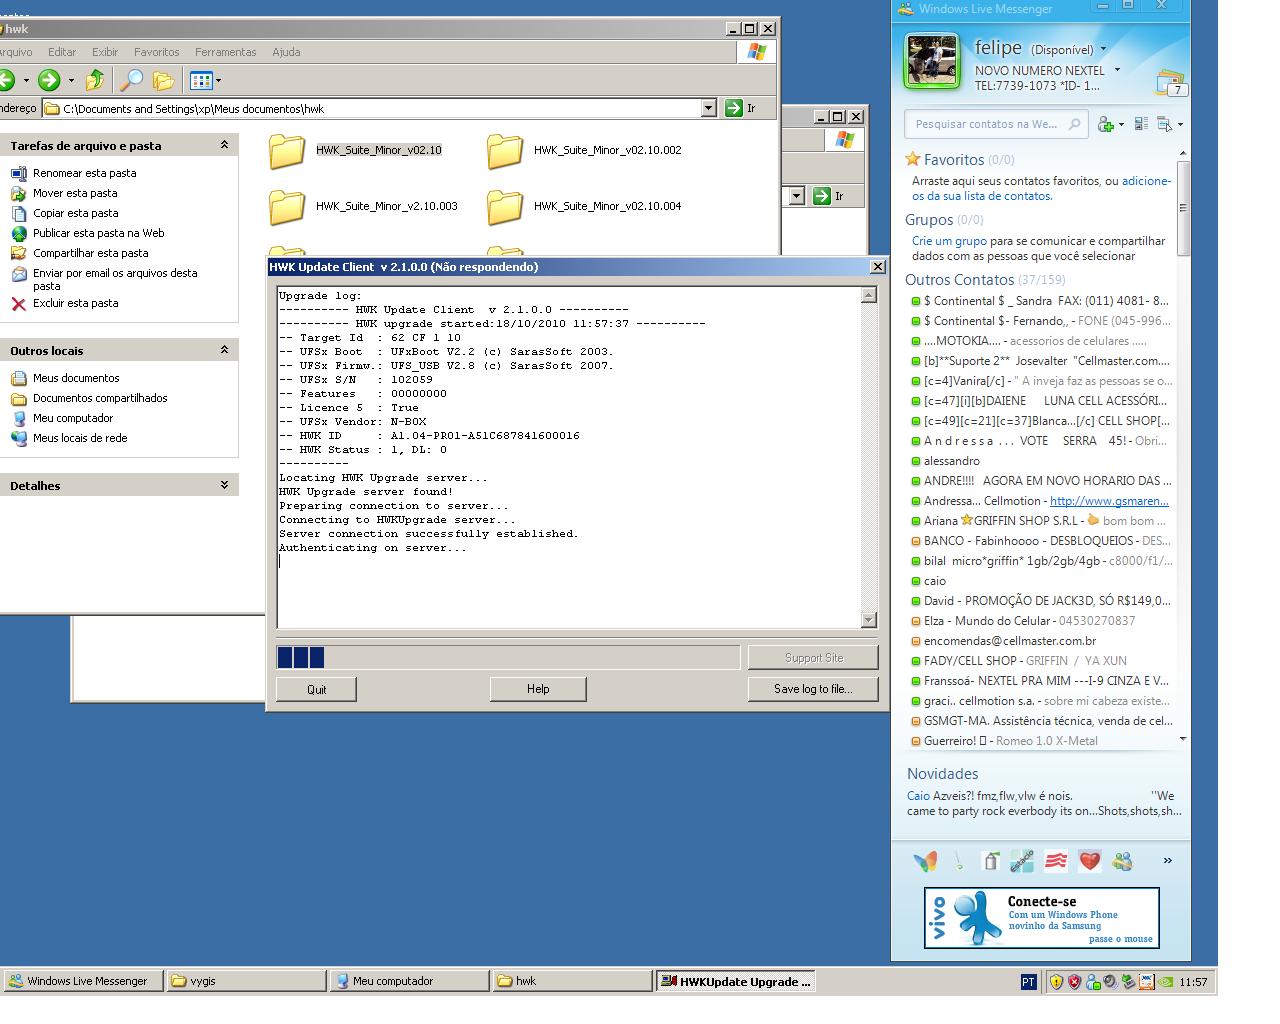Viewport: 1280px width, 1024px height.
Task: Open the Messenger show menu icon
Action: tap(1165, 124)
